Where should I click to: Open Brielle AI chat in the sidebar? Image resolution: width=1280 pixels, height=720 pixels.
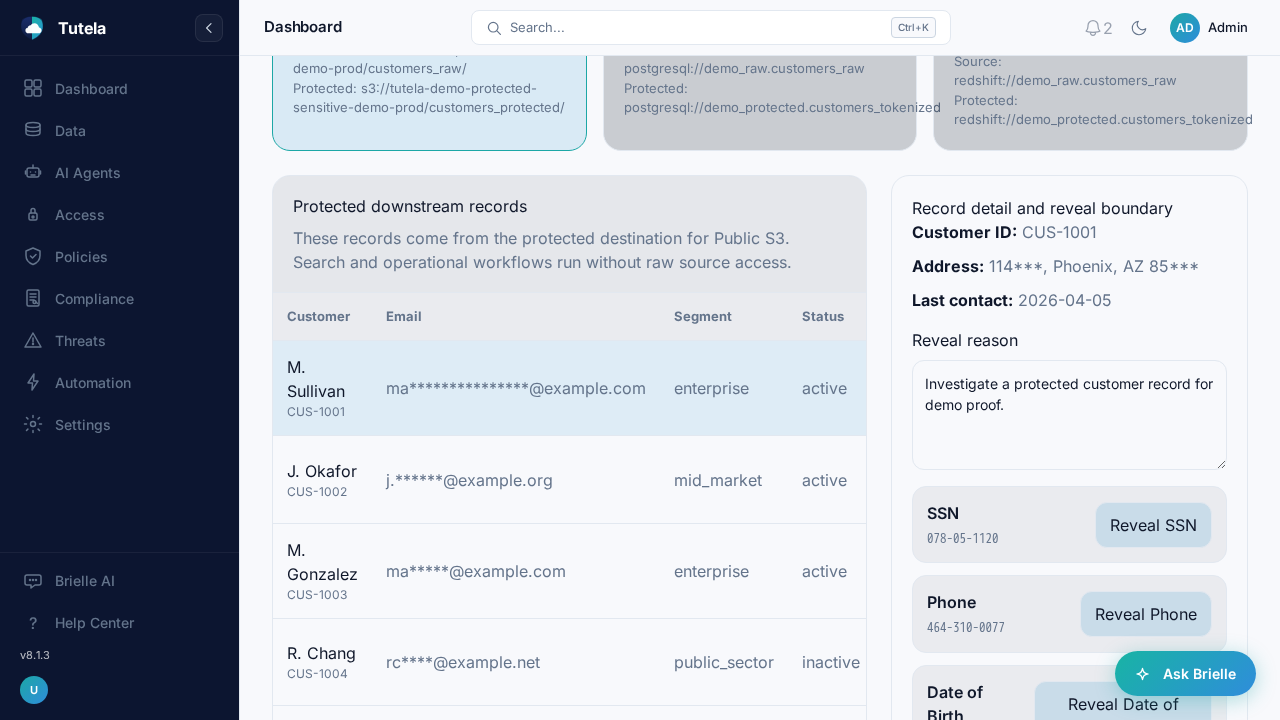pos(84,581)
